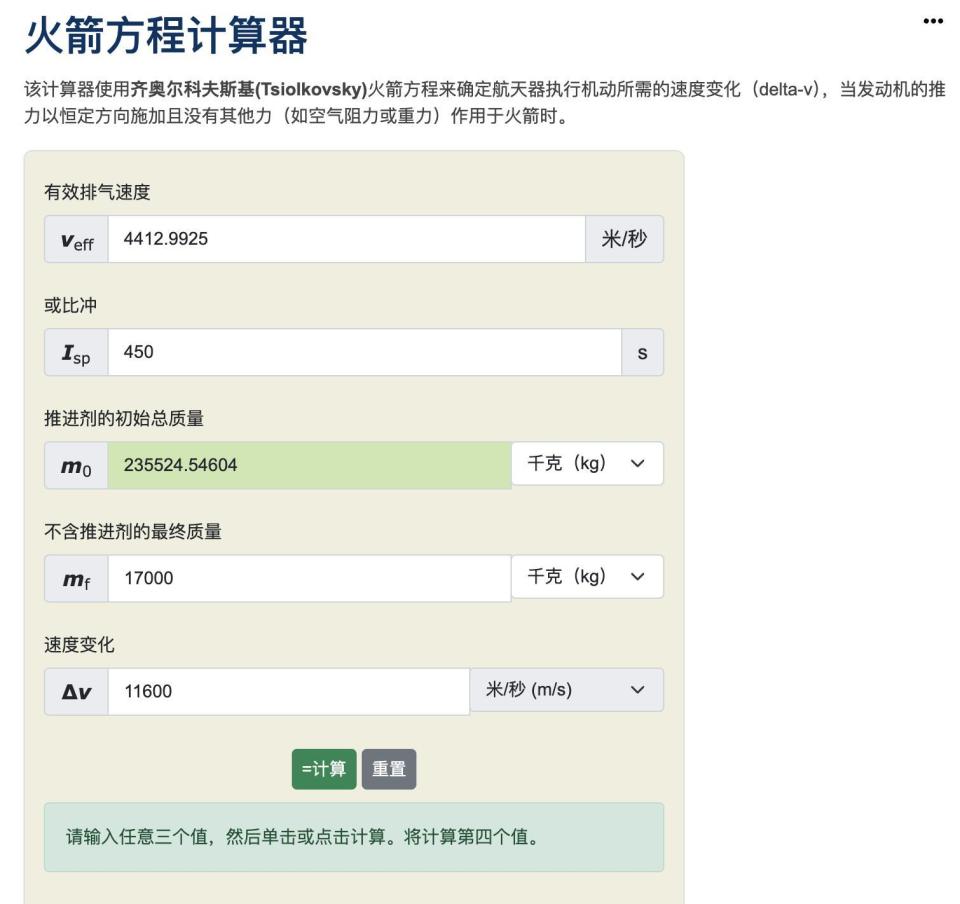This screenshot has width=960, height=904.
Task: Click the s unit label beside I_sp
Action: click(x=646, y=352)
